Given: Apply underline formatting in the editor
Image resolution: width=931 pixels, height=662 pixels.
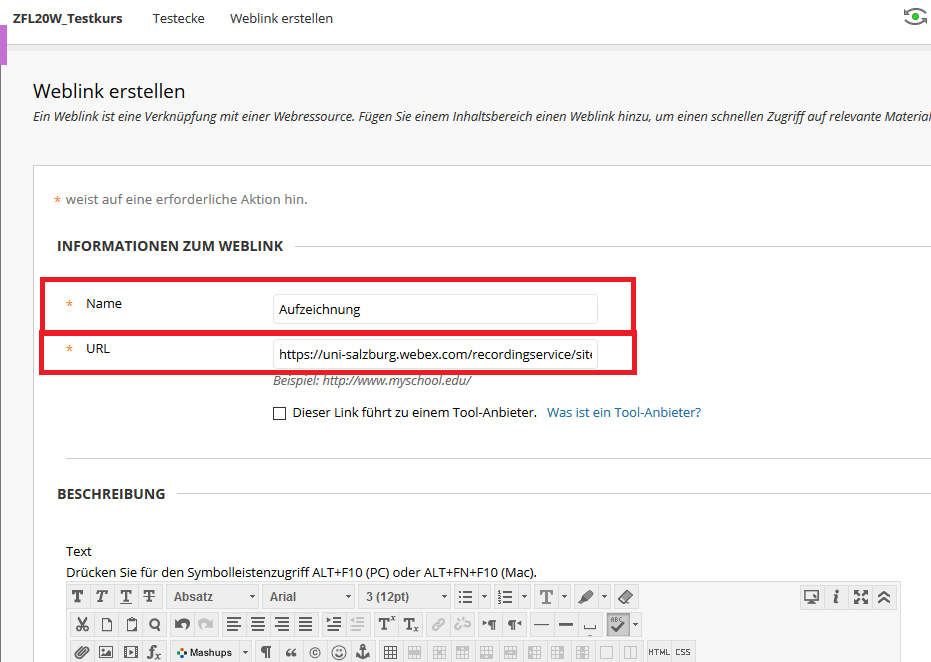Looking at the screenshot, I should point(126,597).
